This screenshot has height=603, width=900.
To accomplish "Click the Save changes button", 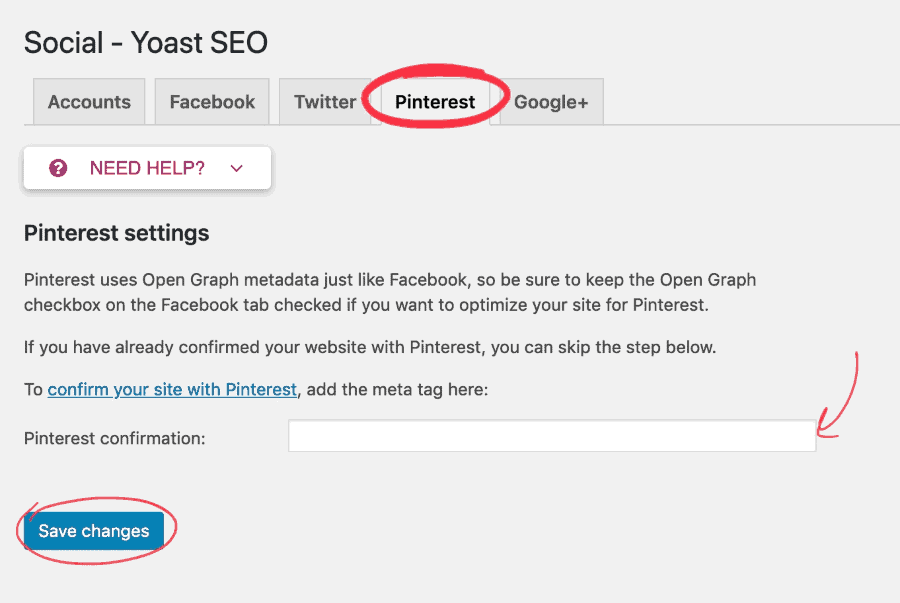I will tap(94, 531).
